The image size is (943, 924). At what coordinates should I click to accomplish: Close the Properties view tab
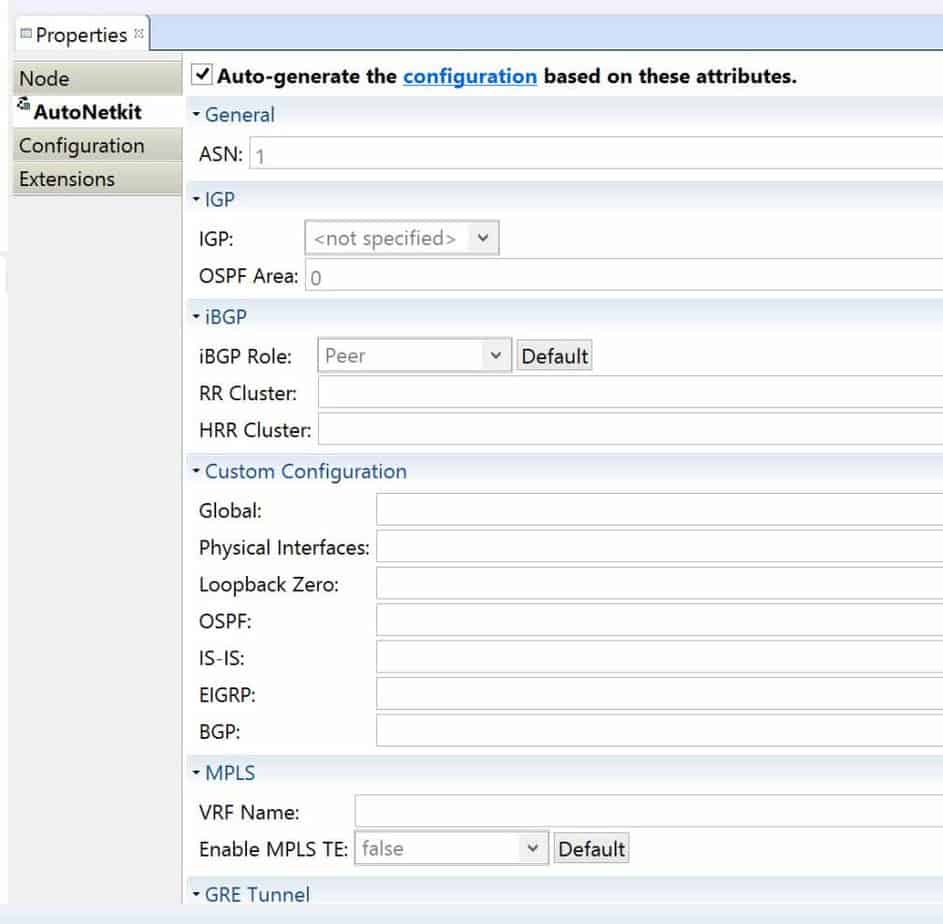click(x=139, y=34)
